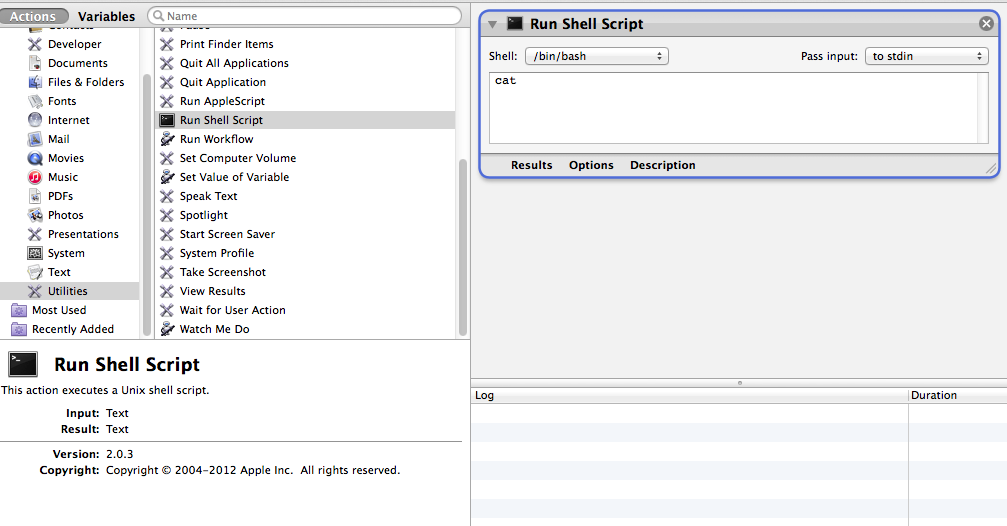1007x526 pixels.
Task: Switch to the Variables tab
Action: click(x=107, y=16)
